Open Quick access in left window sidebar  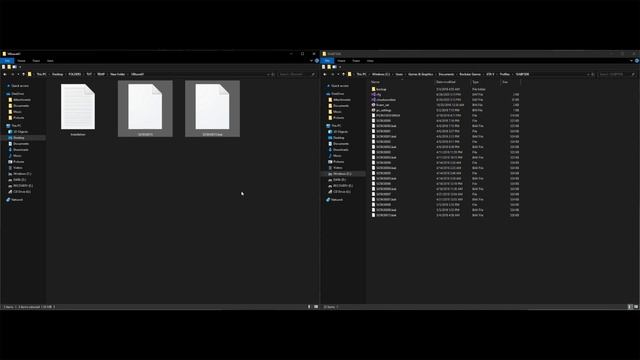click(18, 86)
